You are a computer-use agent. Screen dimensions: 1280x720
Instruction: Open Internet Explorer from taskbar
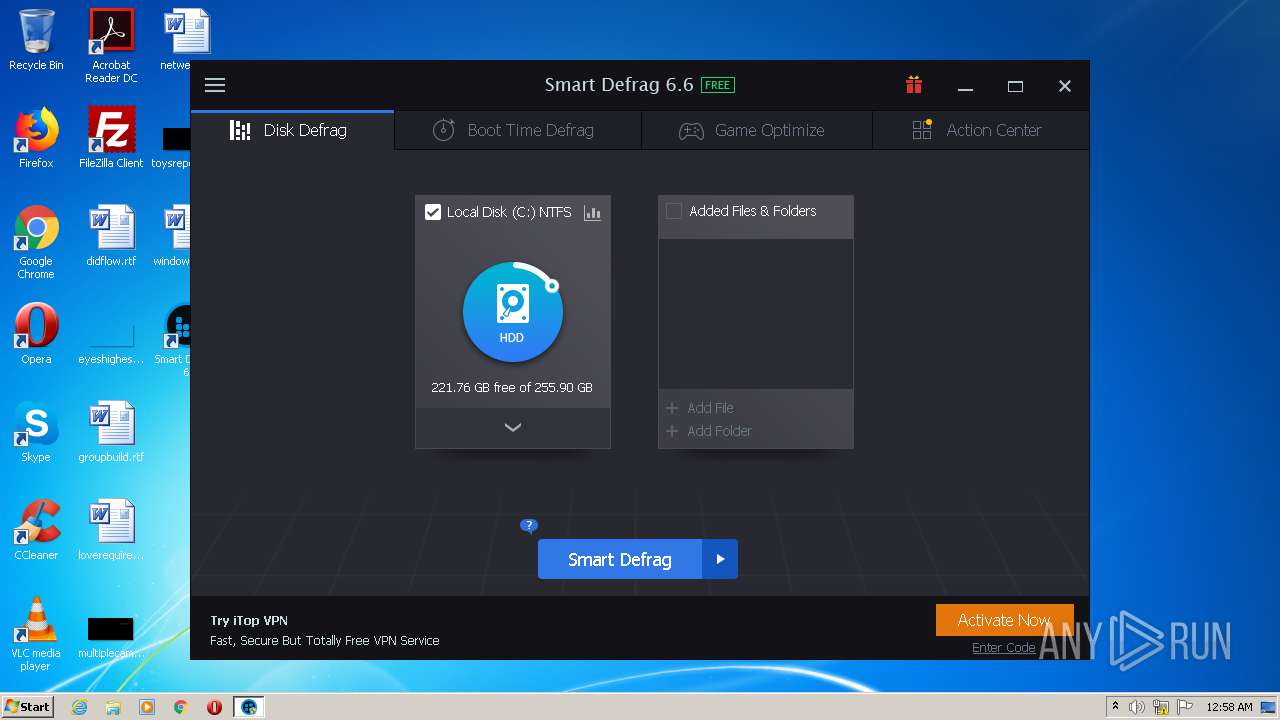pyautogui.click(x=80, y=707)
